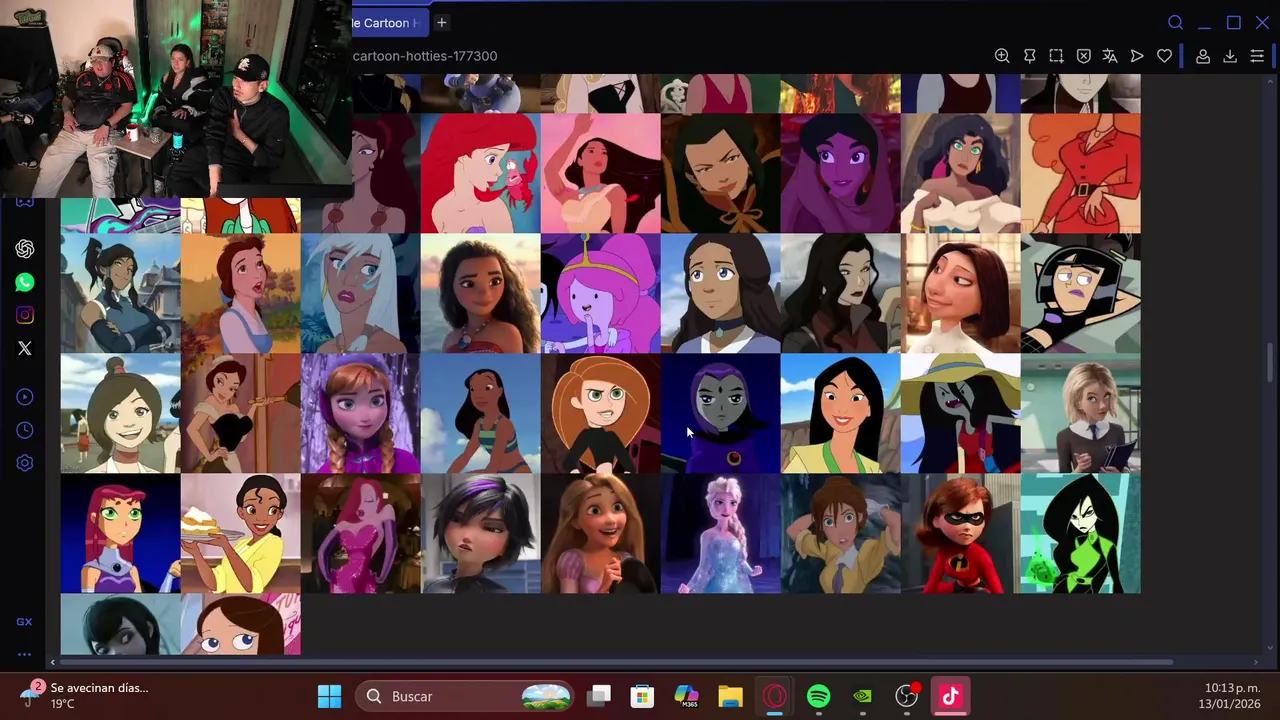Open the ad blocker shield icon
1280x720 pixels.
(x=1083, y=56)
